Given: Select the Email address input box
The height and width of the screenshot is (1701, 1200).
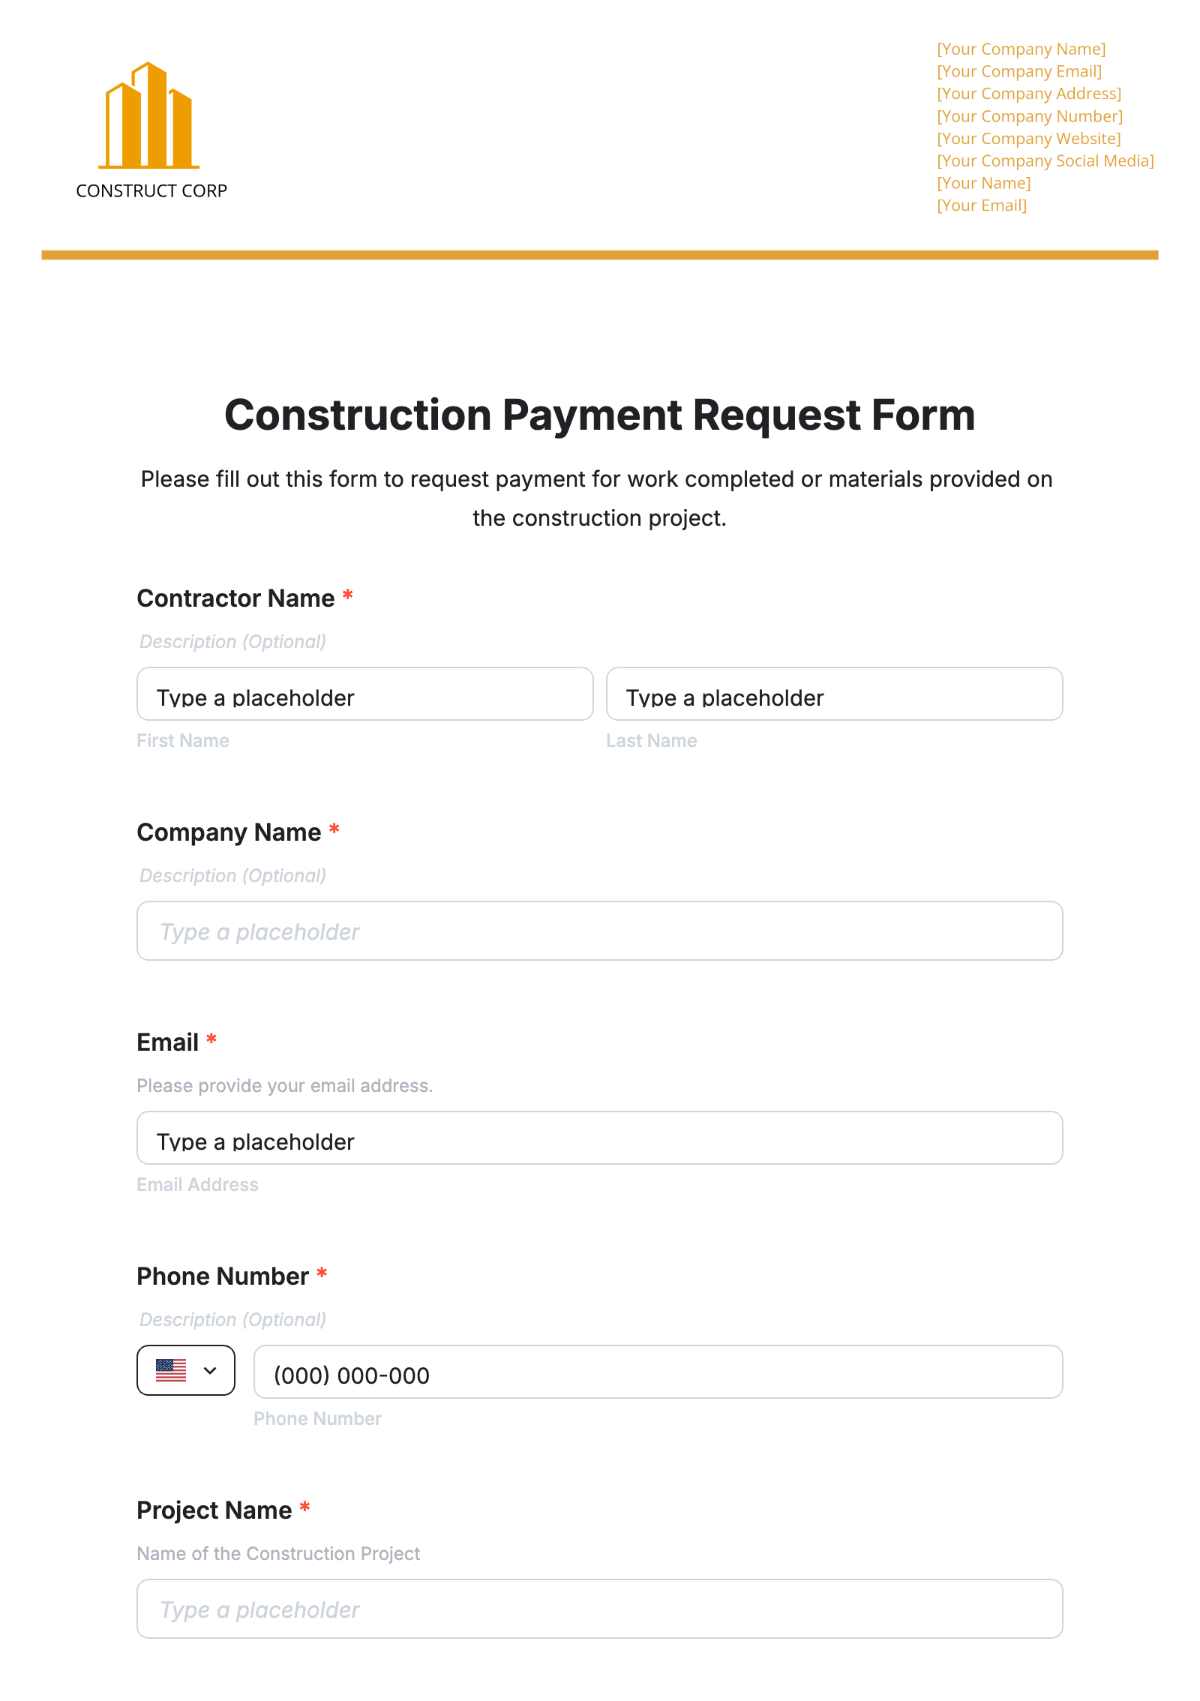Looking at the screenshot, I should coord(600,1138).
